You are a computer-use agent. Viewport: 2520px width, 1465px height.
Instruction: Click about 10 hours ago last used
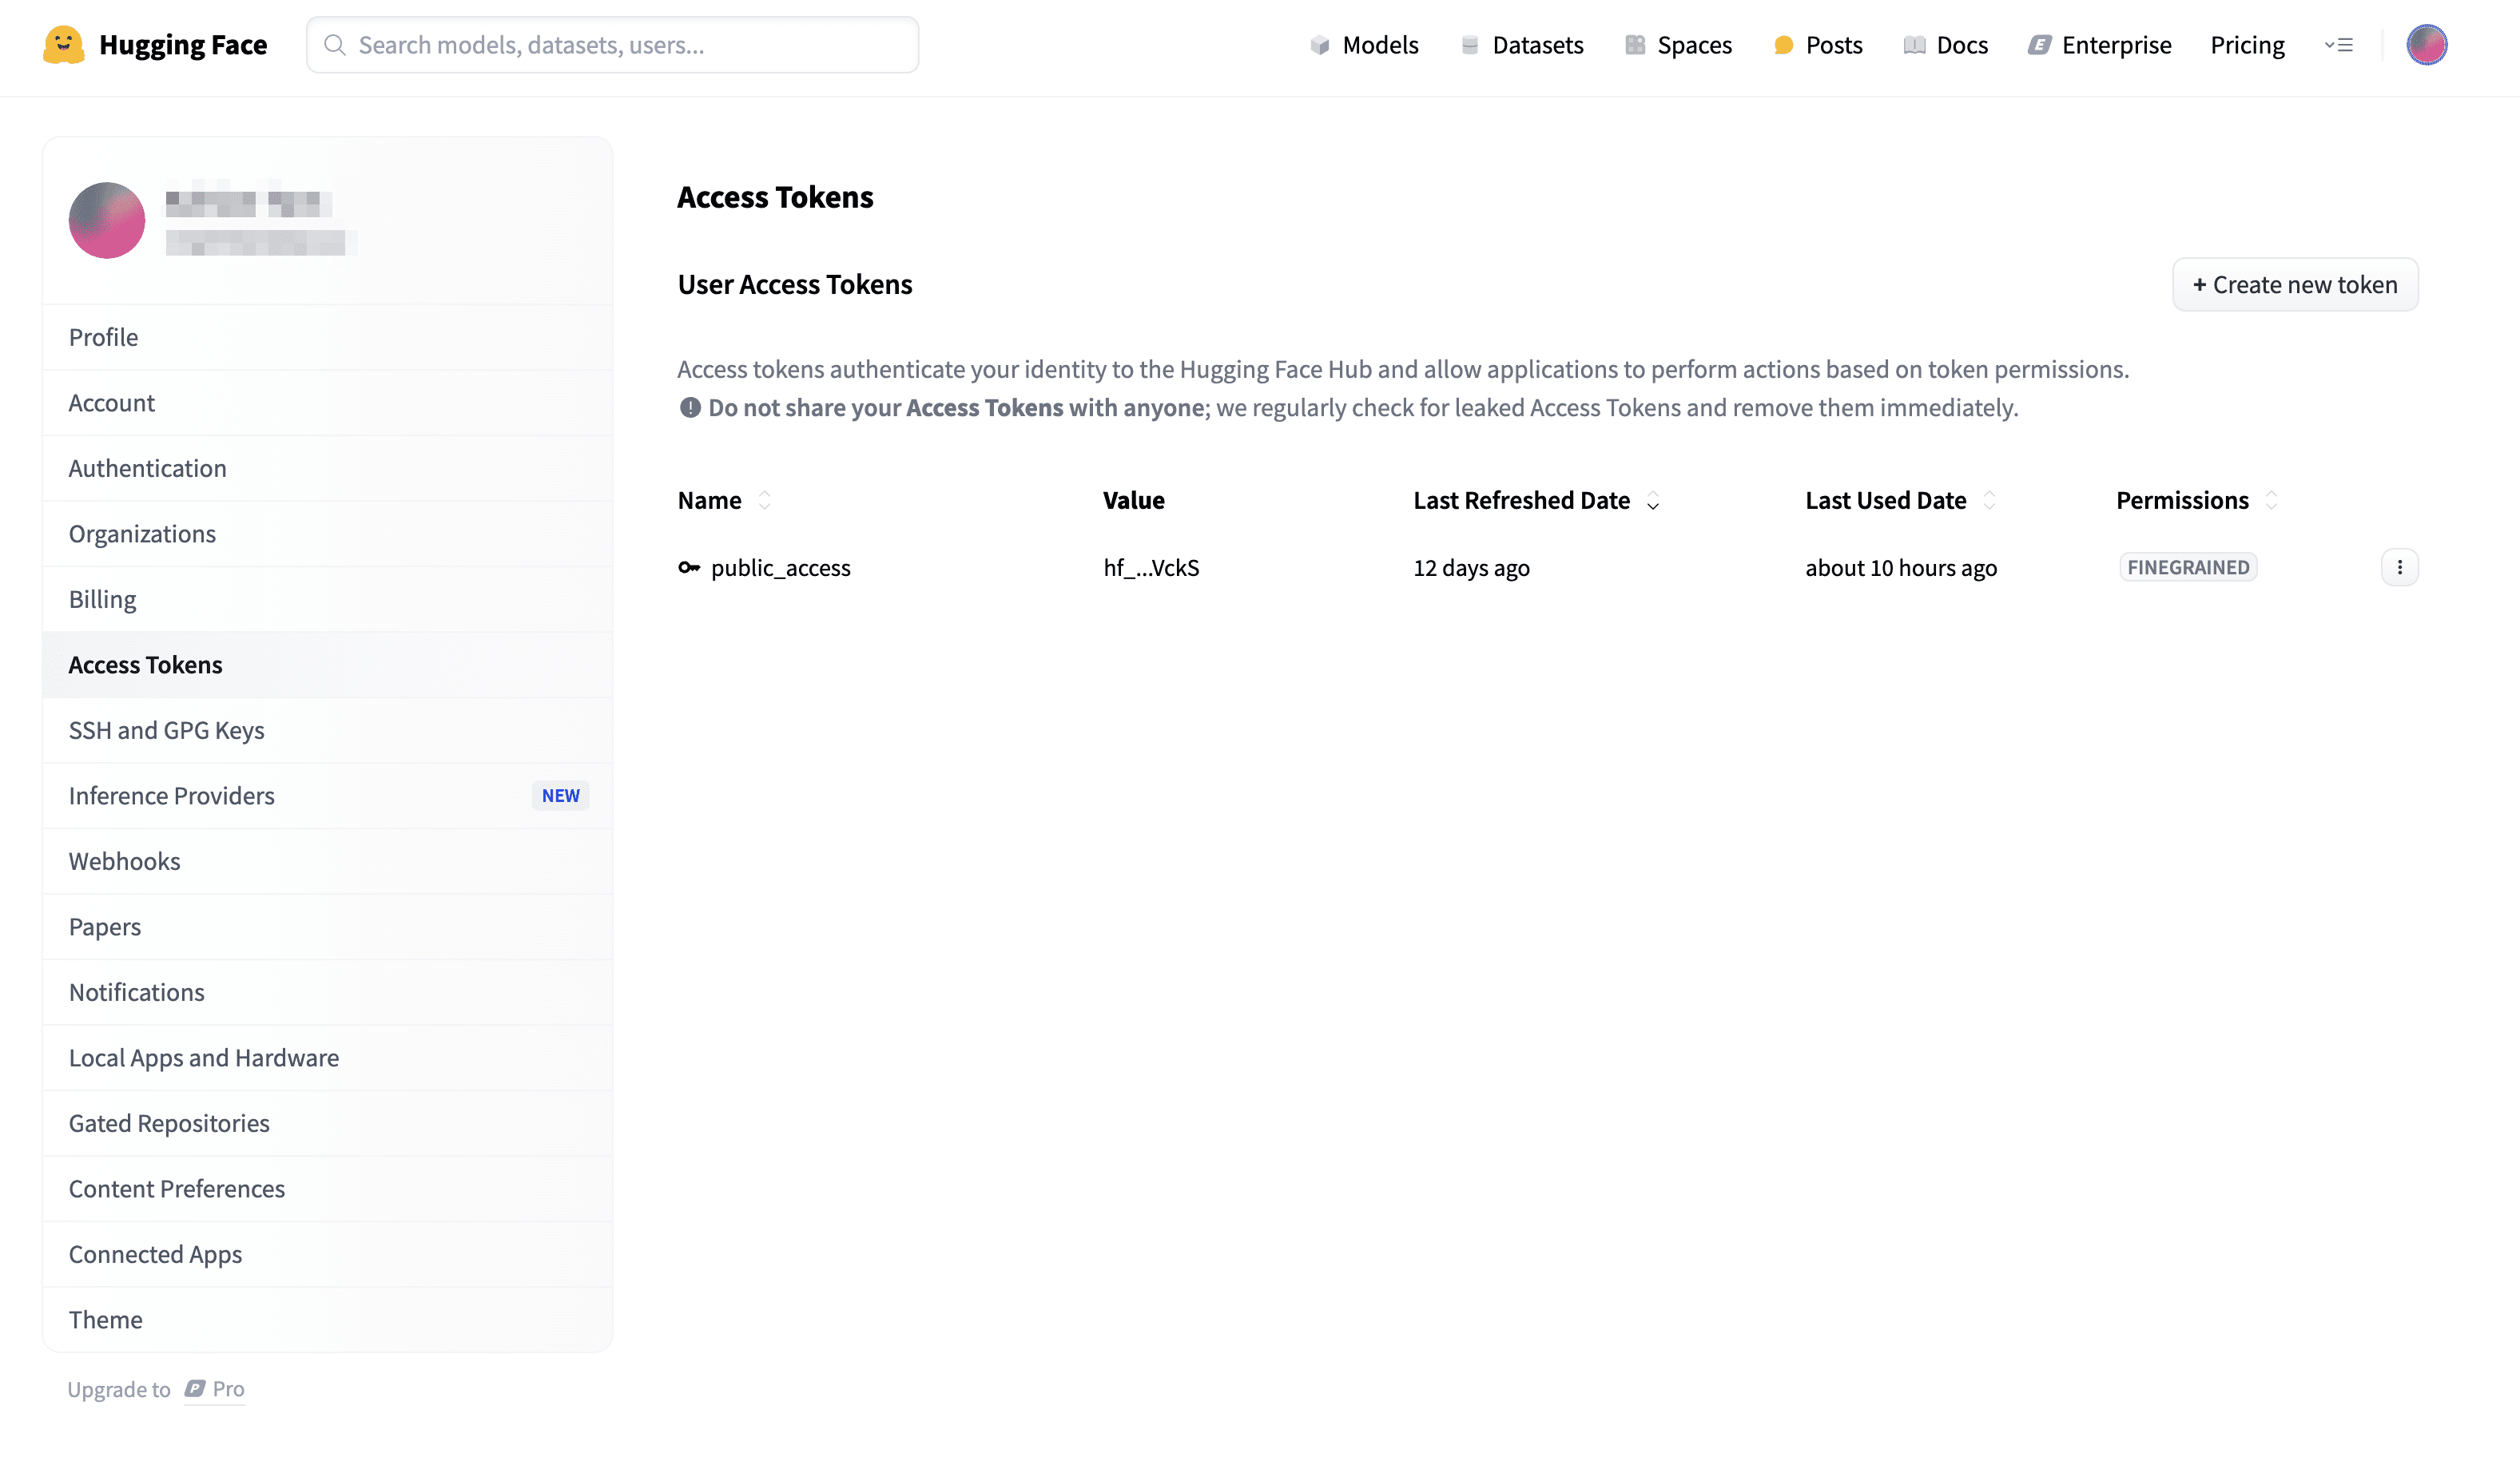pos(1901,568)
